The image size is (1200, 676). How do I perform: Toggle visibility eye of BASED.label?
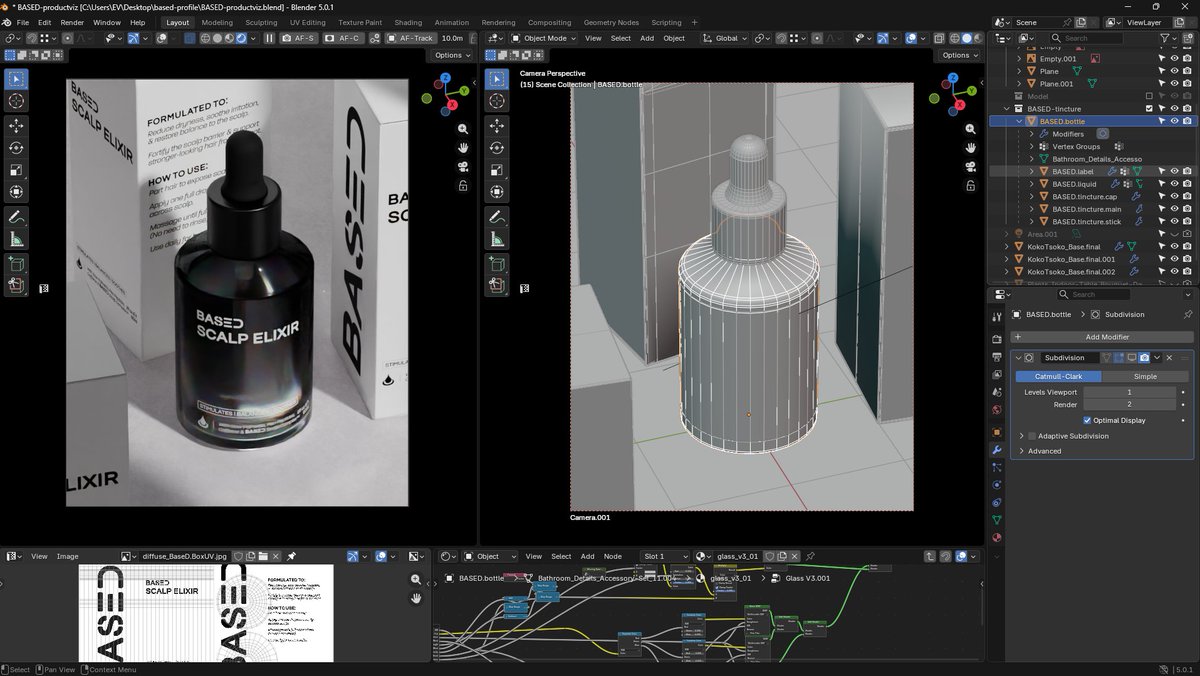[1174, 171]
